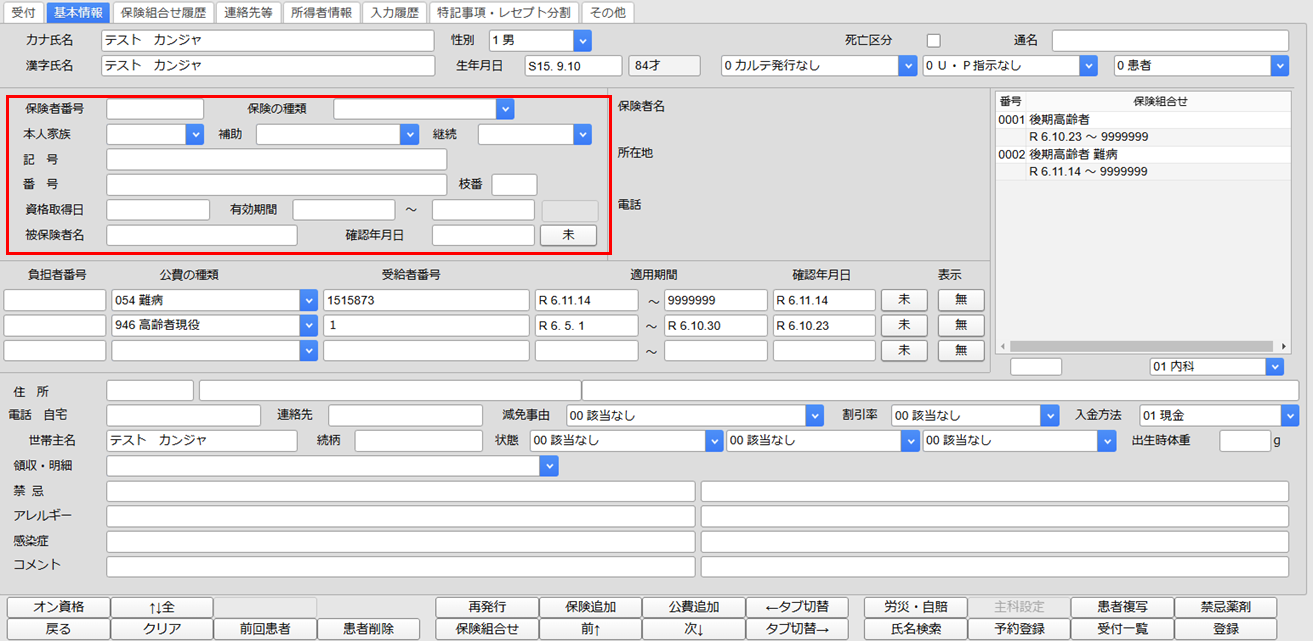Click the 未 button in the 難病 row
The height and width of the screenshot is (641, 1313).
(904, 300)
